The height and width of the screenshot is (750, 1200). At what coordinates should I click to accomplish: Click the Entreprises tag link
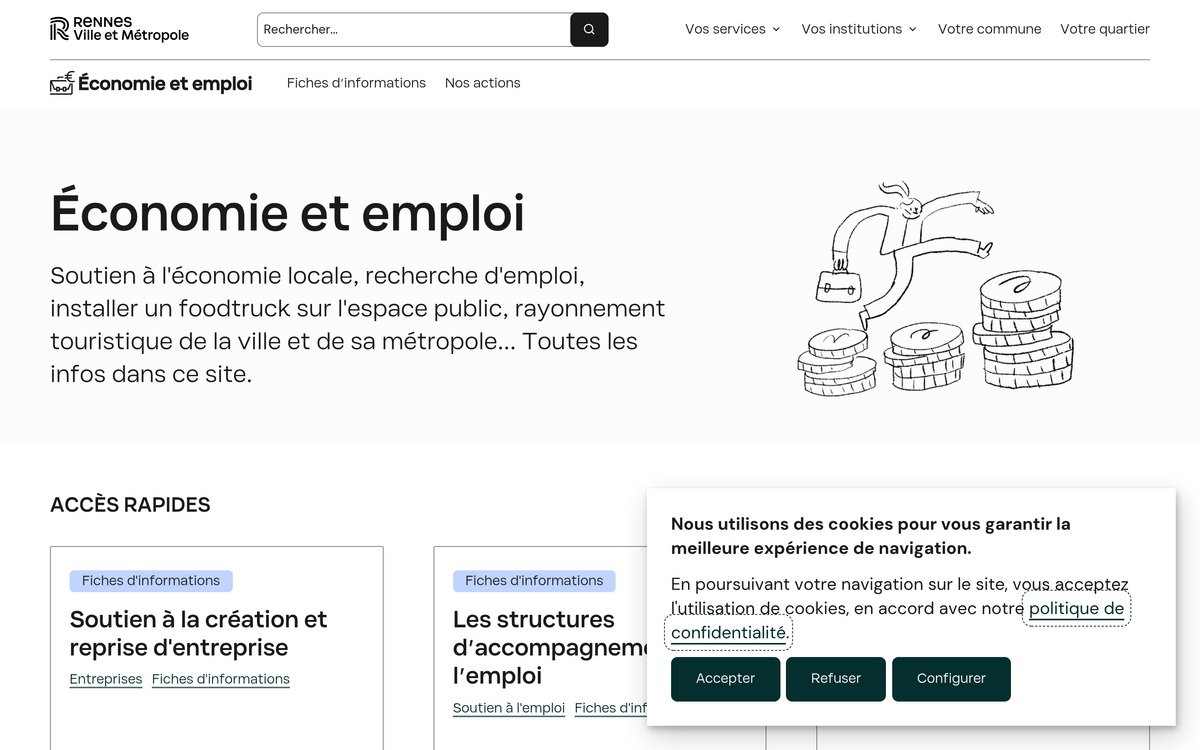click(106, 679)
